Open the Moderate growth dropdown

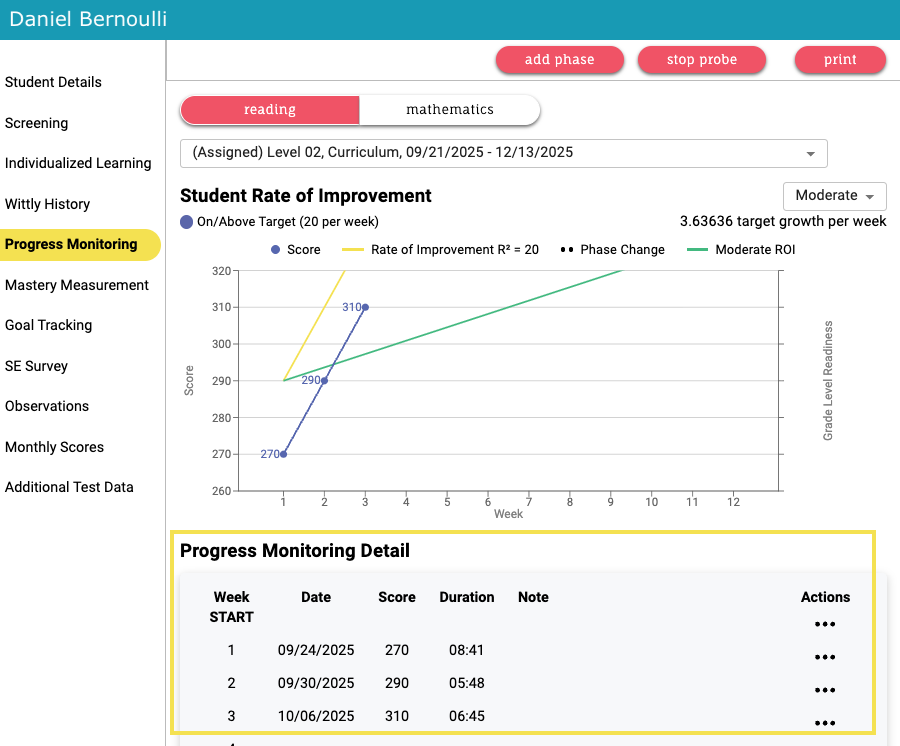click(834, 196)
